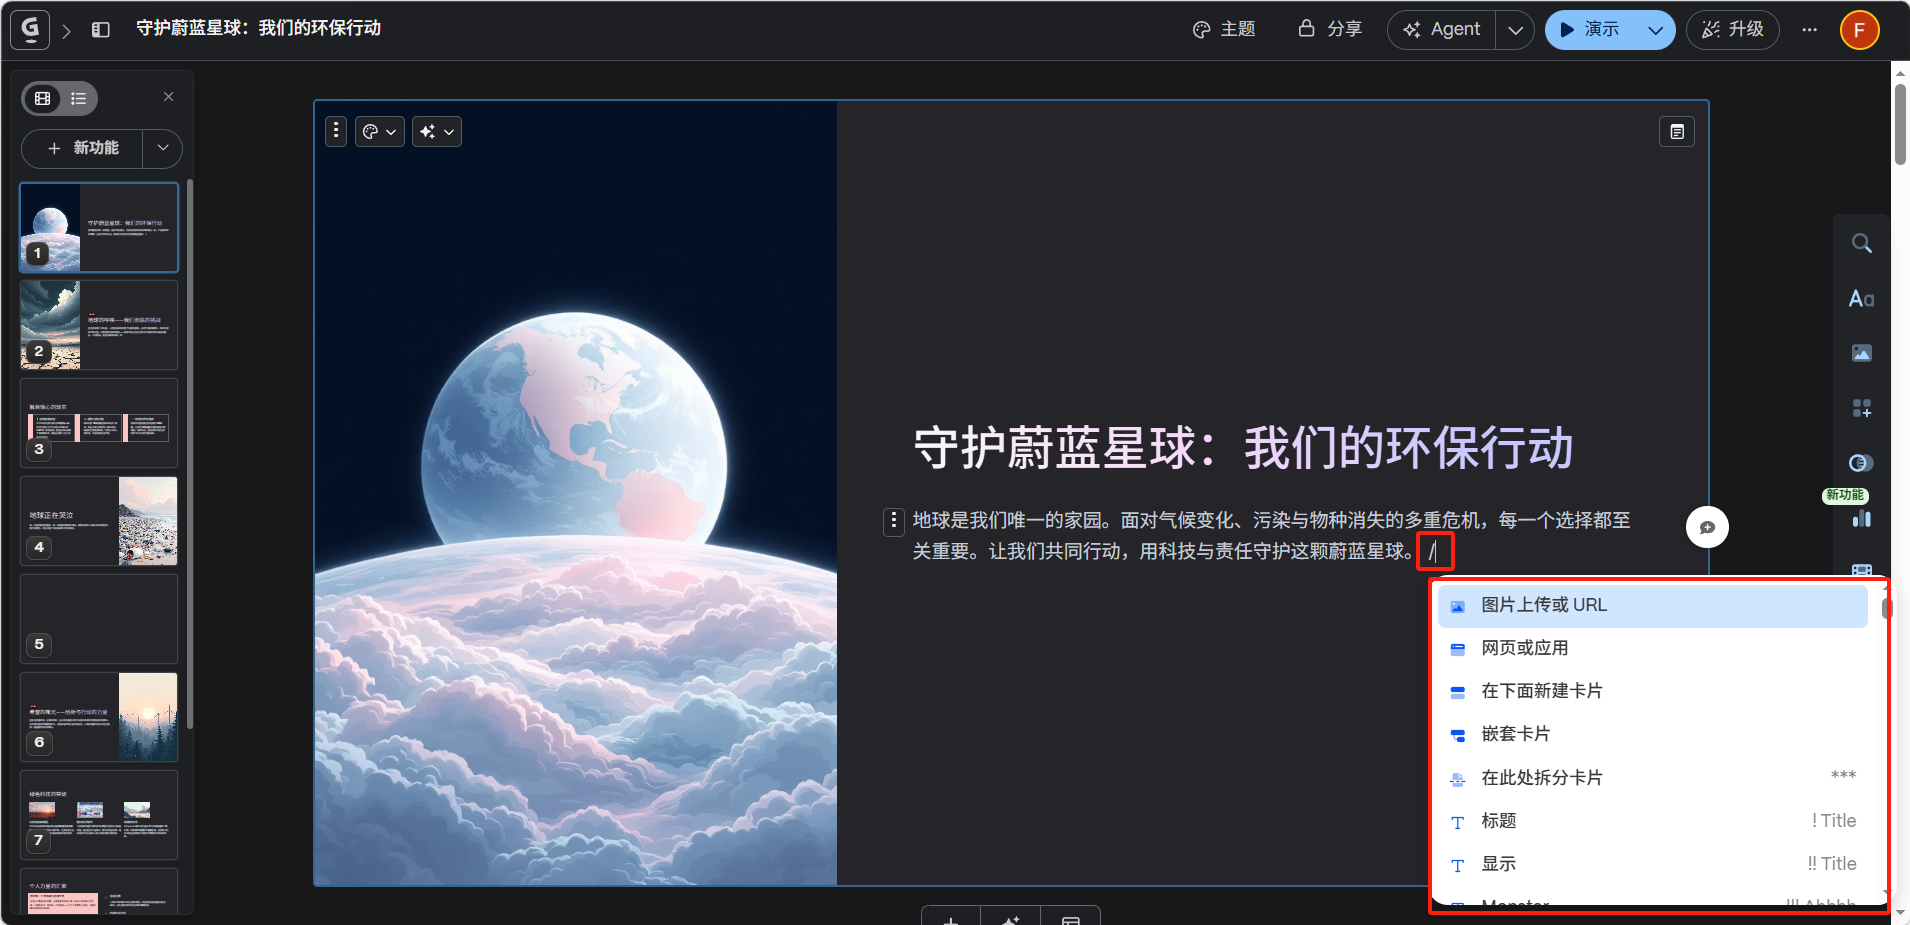Open the more options ellipsis menu
The image size is (1910, 925).
pos(1809,30)
